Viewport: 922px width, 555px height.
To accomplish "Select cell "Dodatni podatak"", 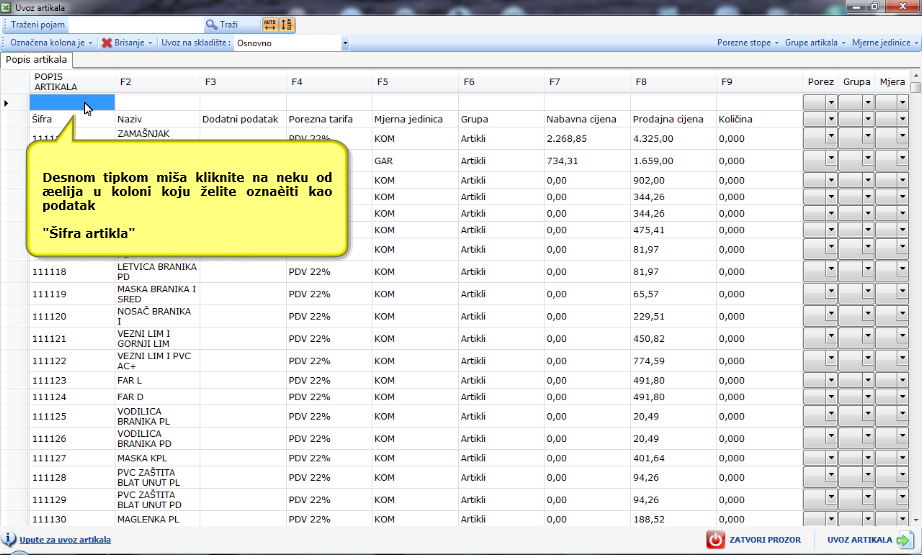I will pyautogui.click(x=243, y=119).
